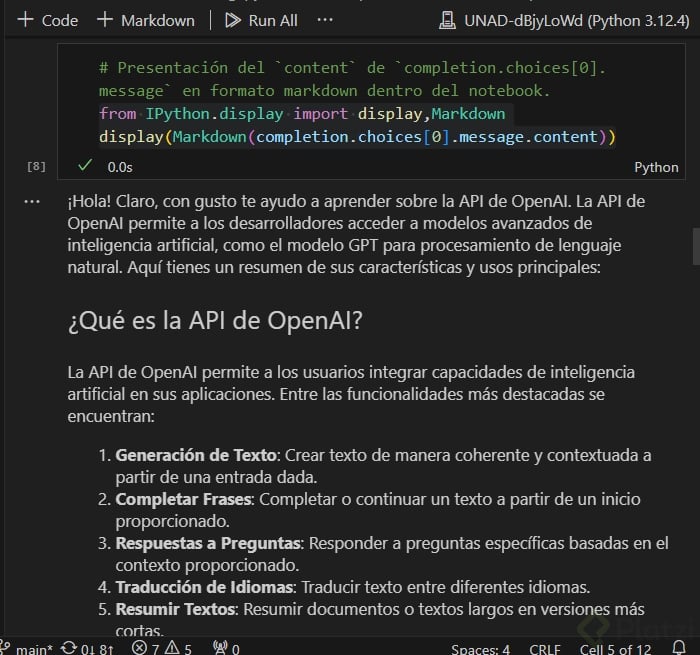This screenshot has height=655, width=700.
Task: Click the '¡Hola! Claro, con gusto' paragraph
Action: (x=356, y=234)
